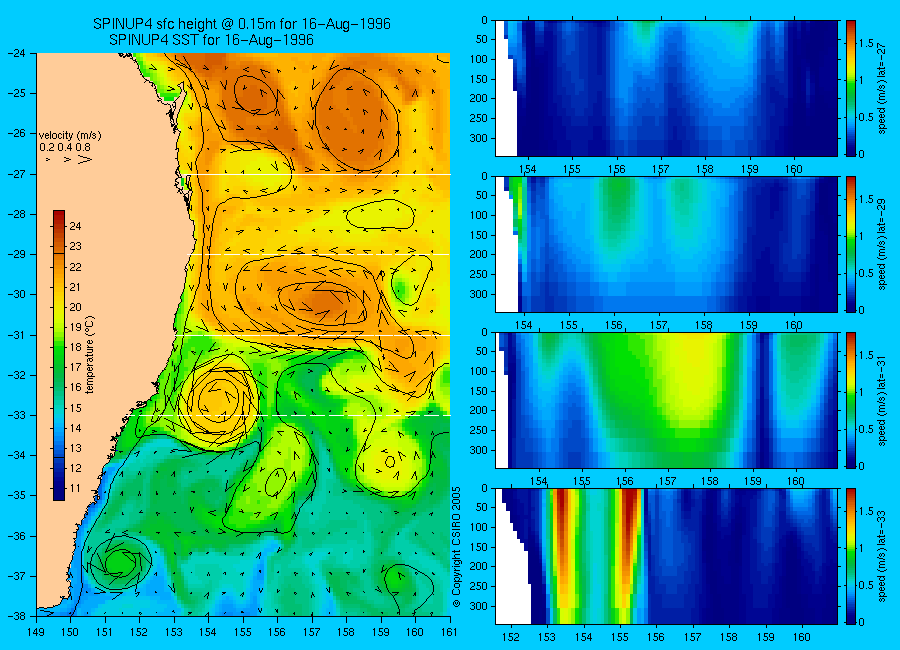Viewport: 900px width, 650px height.
Task: Select the "speed (m/s) lat=-27" label
Action: point(883,88)
